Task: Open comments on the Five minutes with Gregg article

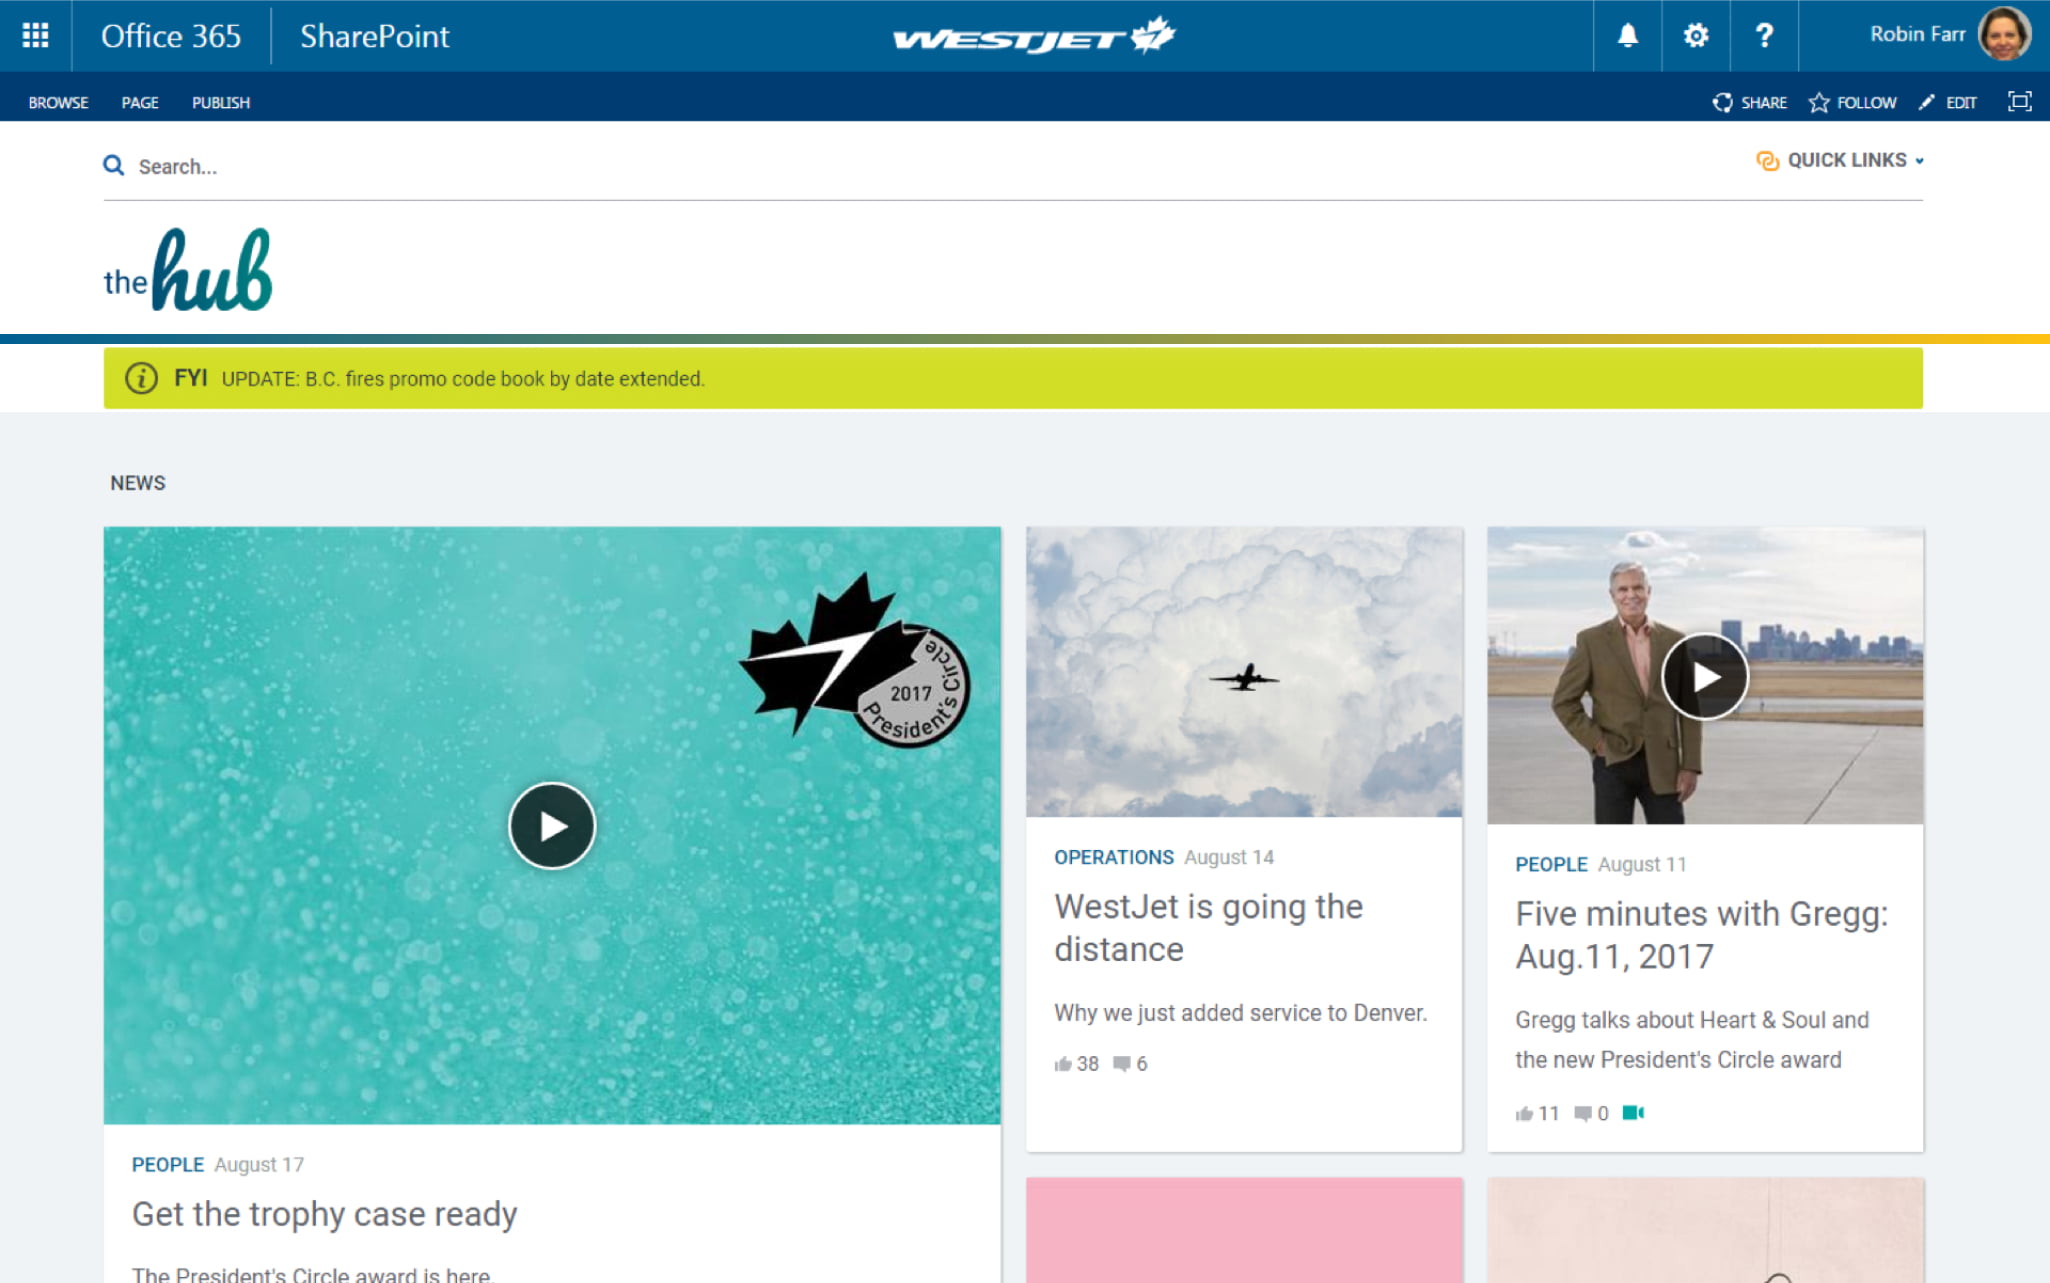Action: tap(1583, 1114)
